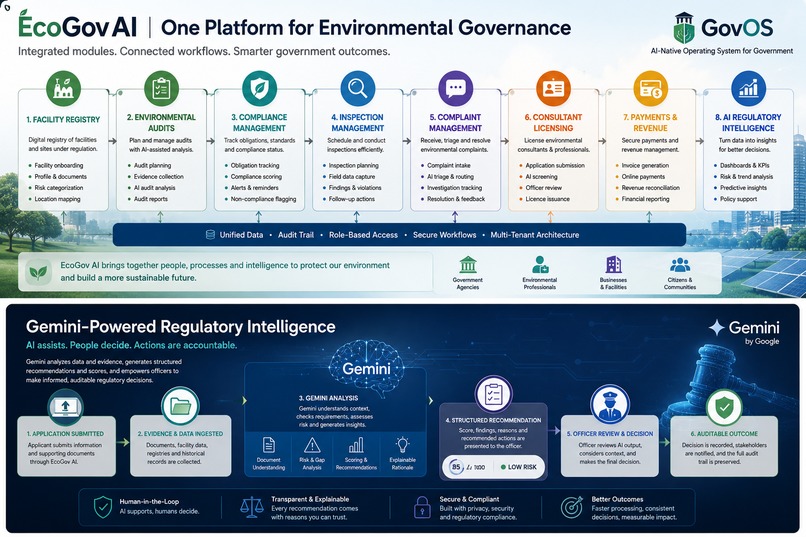This screenshot has height=537, width=806.
Task: Click the AI Regulatory Intelligence chart icon
Action: [x=748, y=88]
